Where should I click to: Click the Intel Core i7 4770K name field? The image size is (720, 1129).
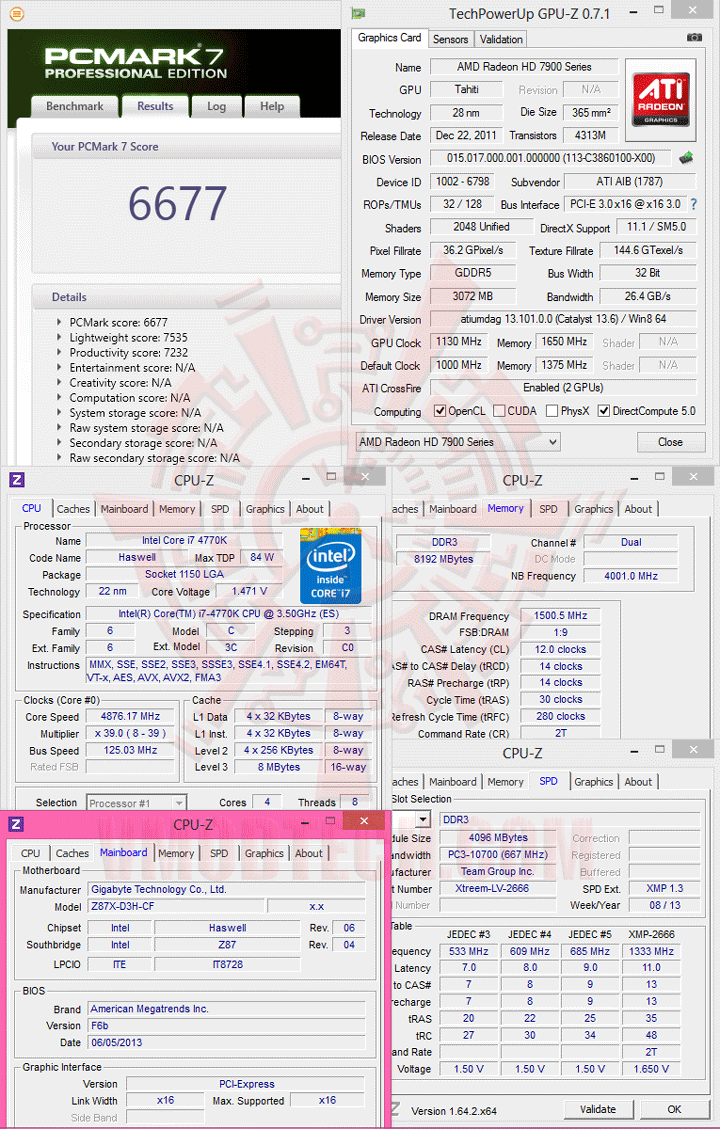point(184,540)
